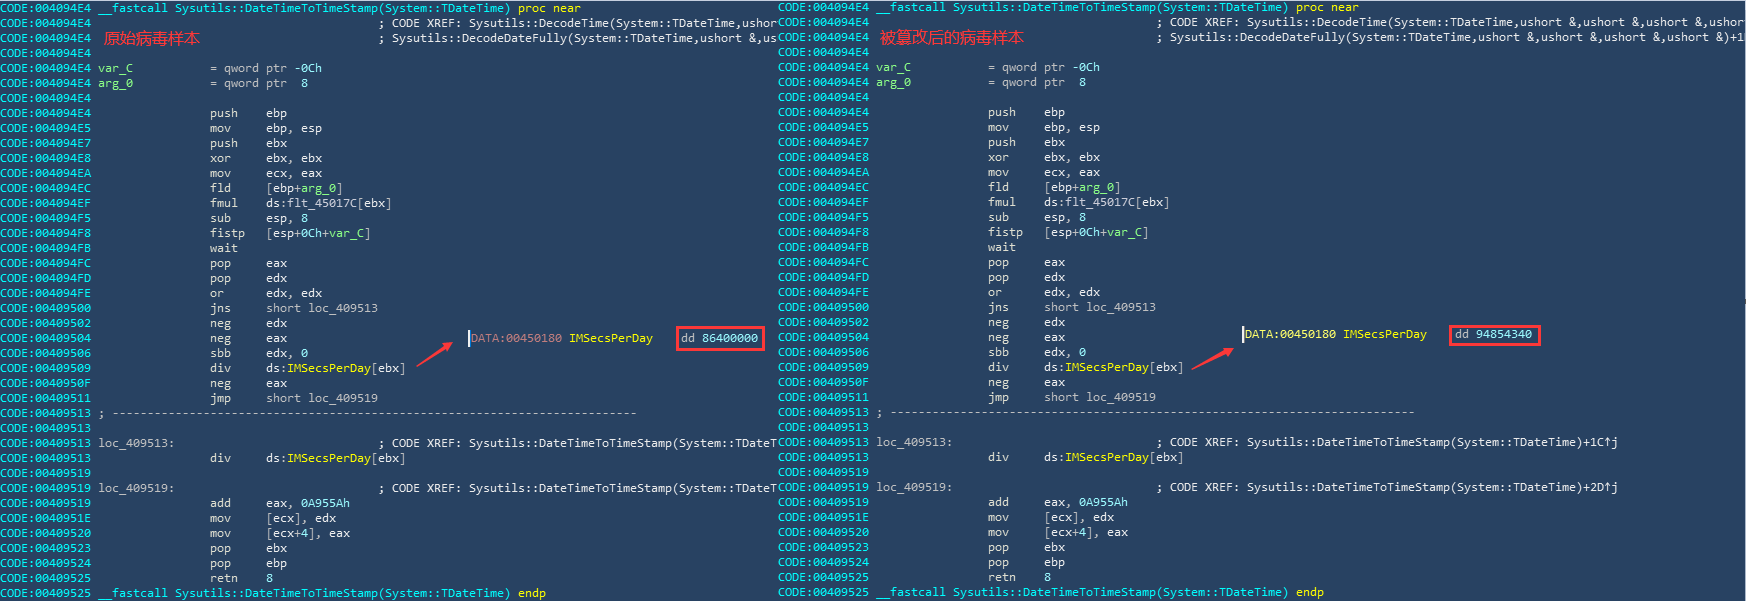Screen dimensions: 1746x601
Task: Select var_C definition in the left pane
Action: 115,68
